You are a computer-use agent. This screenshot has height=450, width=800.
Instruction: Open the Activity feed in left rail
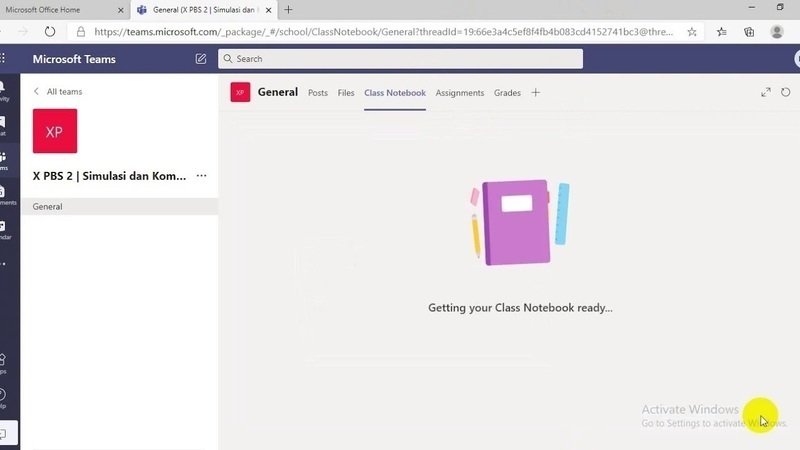(5, 90)
